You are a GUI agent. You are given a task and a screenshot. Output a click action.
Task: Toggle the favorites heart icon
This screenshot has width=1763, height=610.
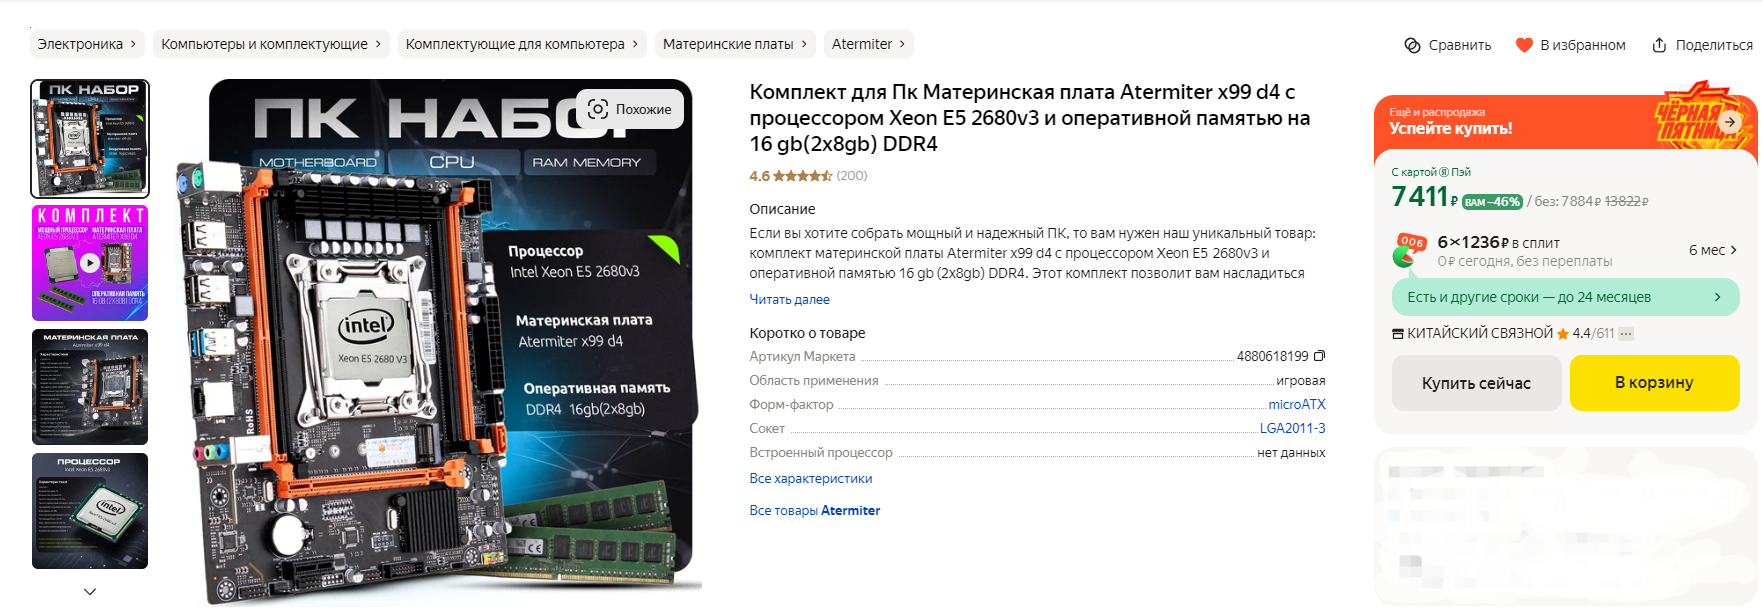coord(1524,45)
